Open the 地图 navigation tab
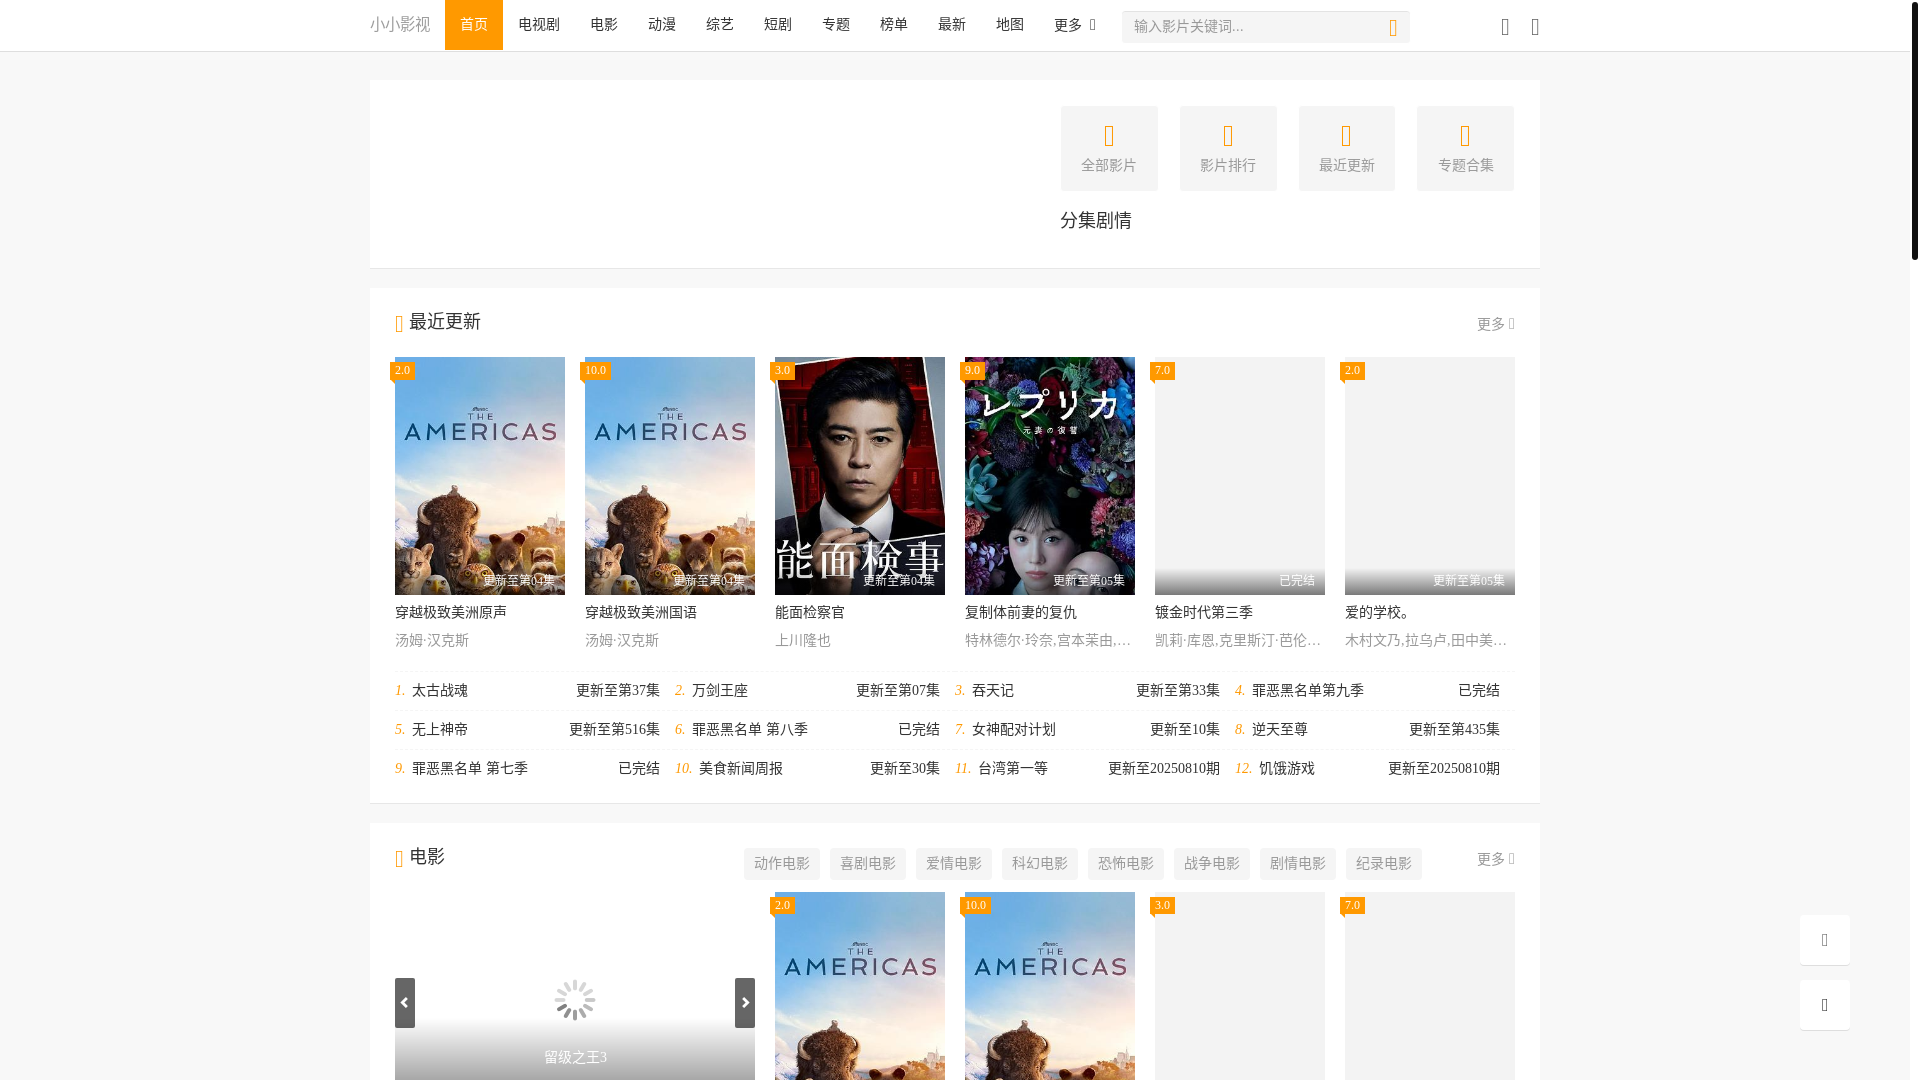This screenshot has height=1080, width=1920. coord(1010,25)
